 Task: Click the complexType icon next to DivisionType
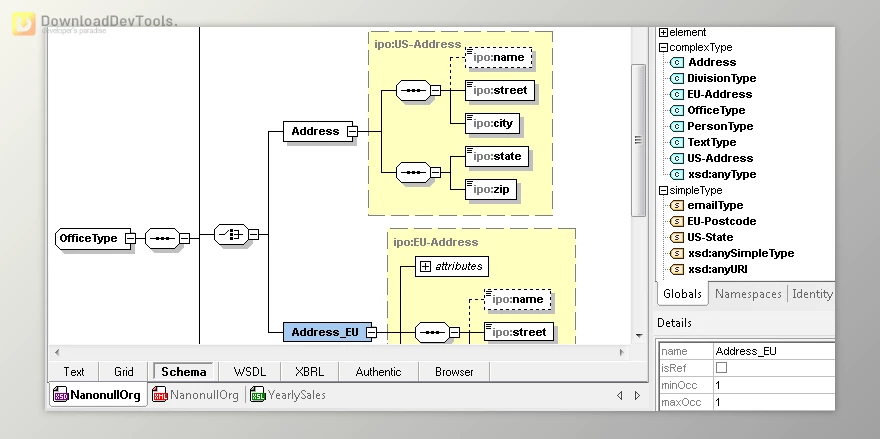point(676,78)
